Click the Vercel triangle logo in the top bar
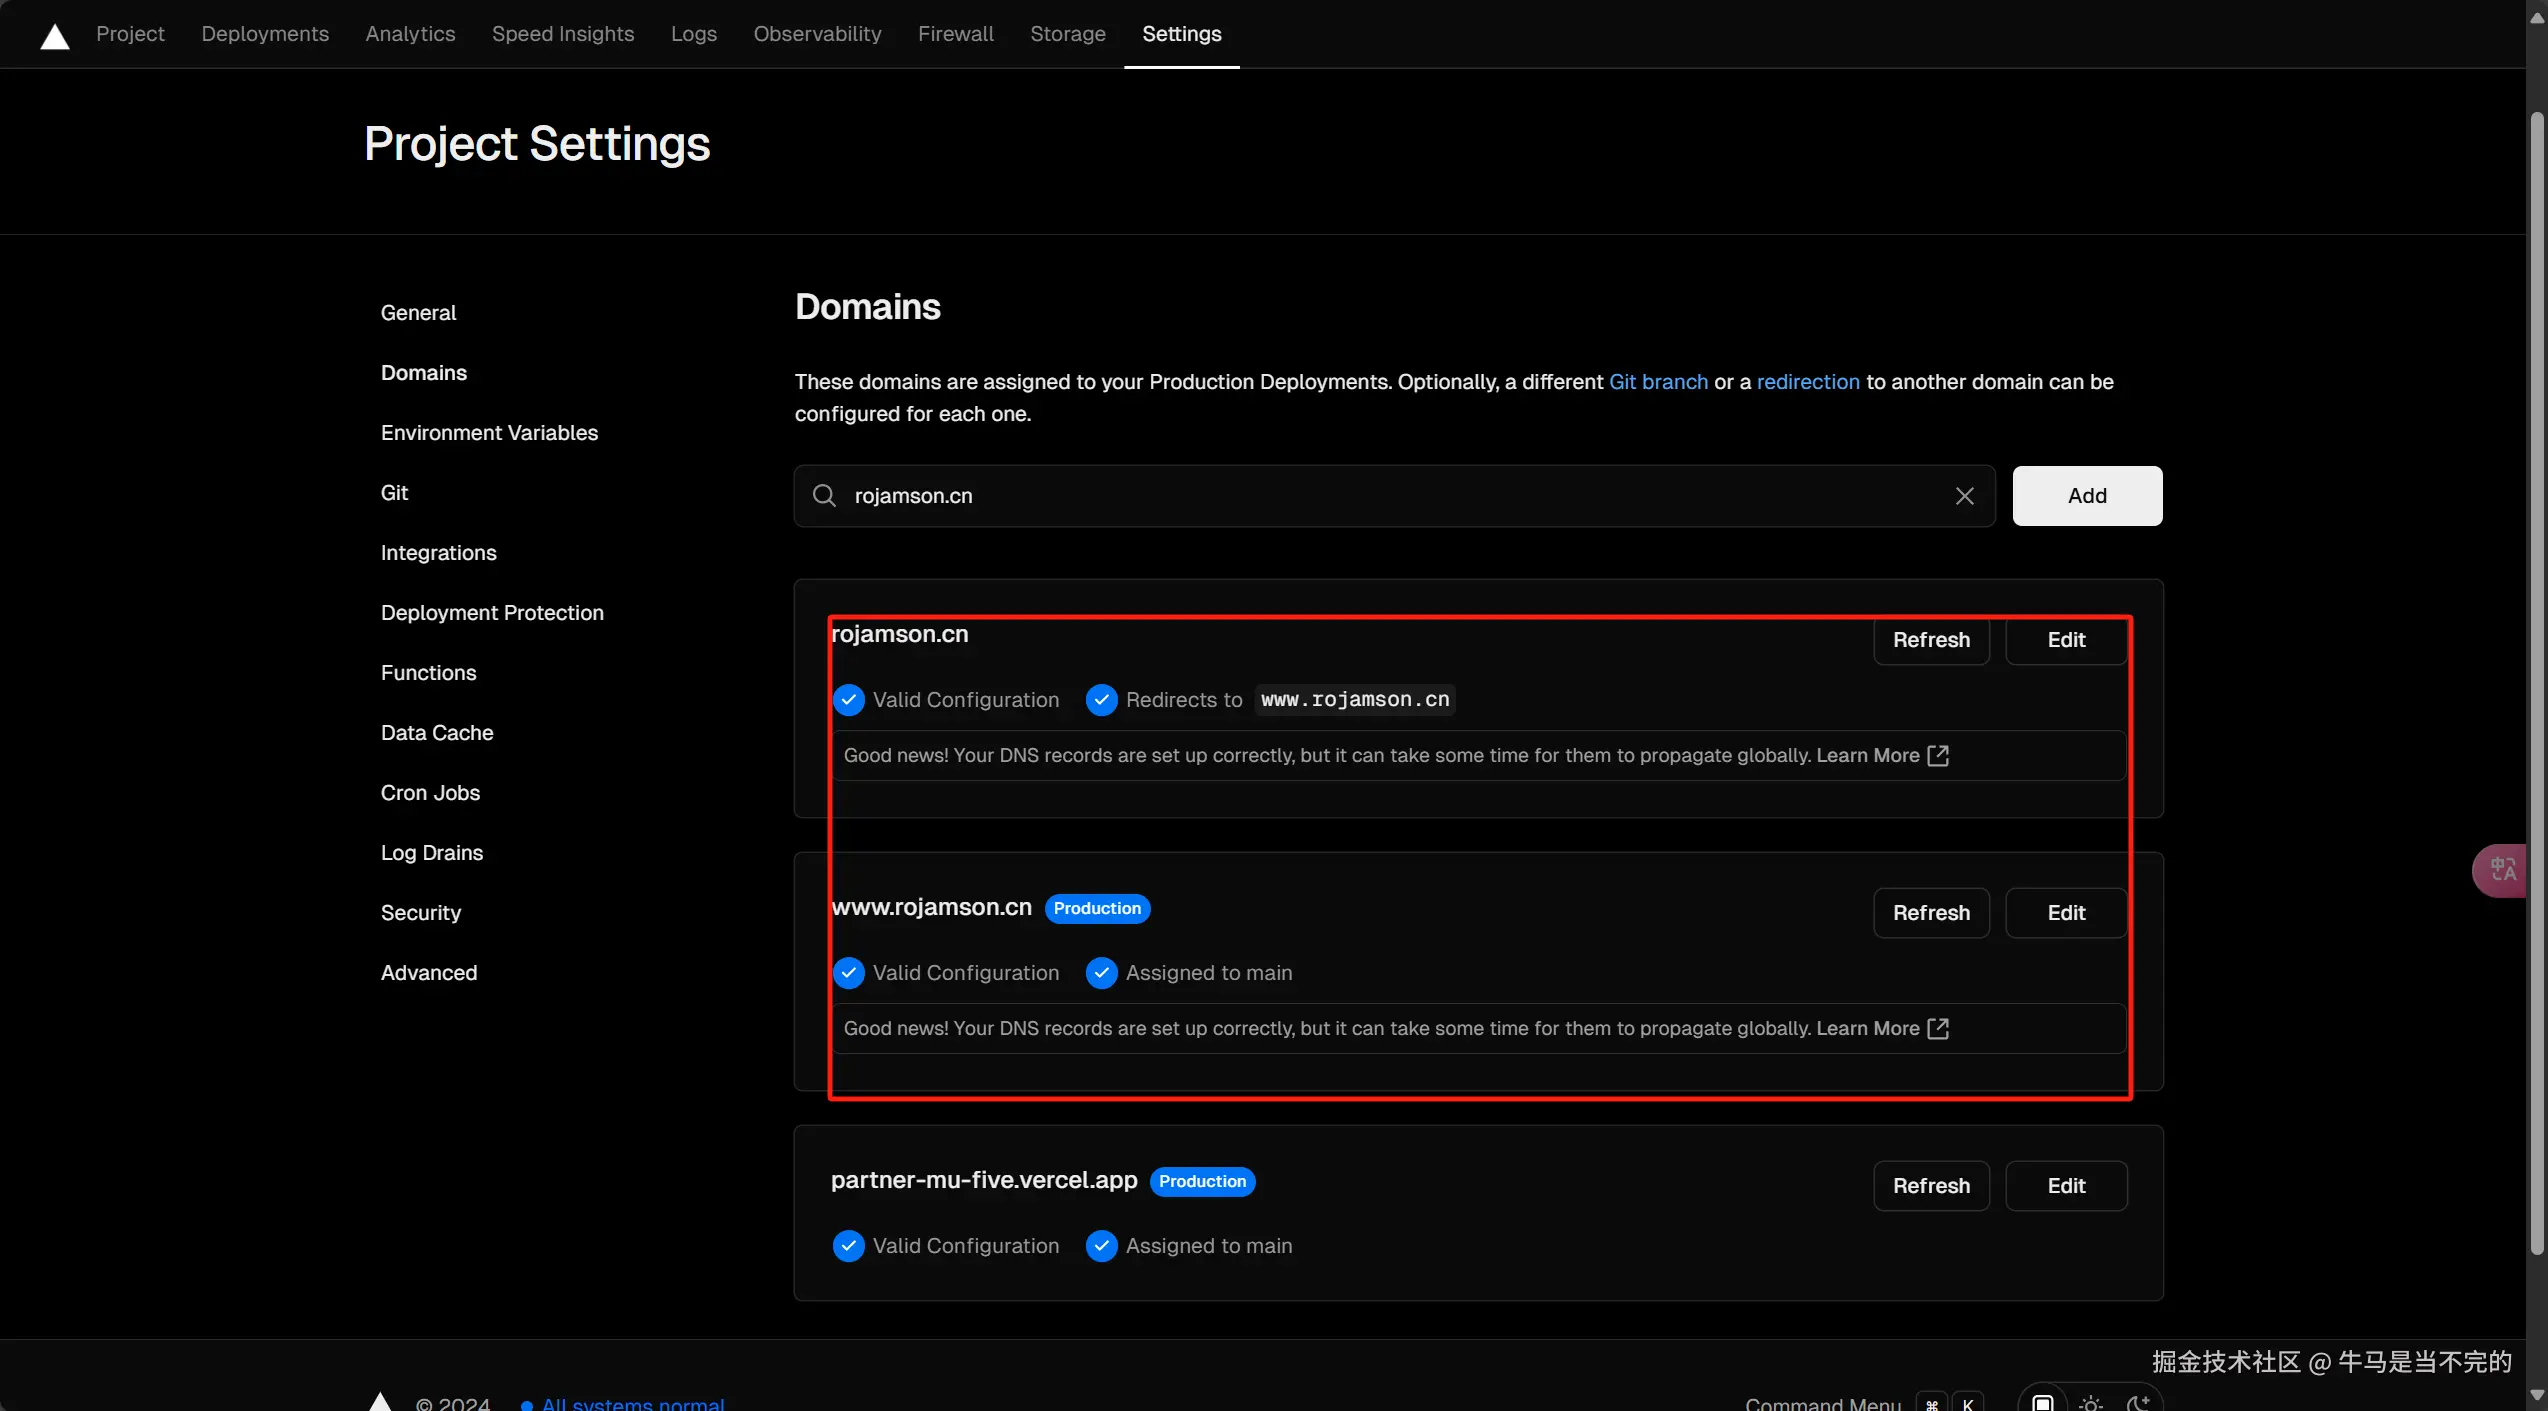The height and width of the screenshot is (1411, 2548). click(55, 37)
